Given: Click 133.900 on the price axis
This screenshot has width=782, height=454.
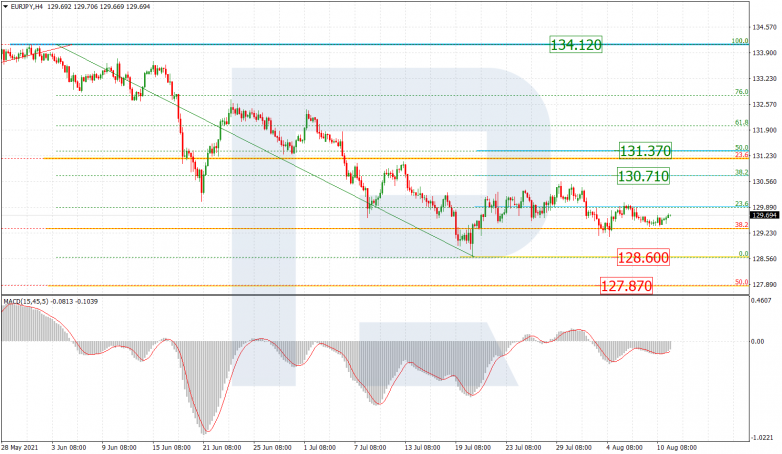Looking at the screenshot, I should (x=764, y=53).
